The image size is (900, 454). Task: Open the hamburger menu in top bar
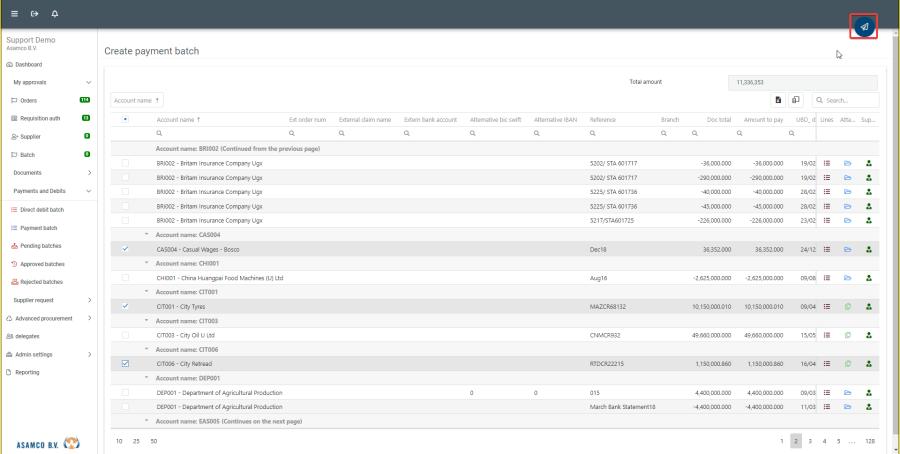pyautogui.click(x=14, y=14)
